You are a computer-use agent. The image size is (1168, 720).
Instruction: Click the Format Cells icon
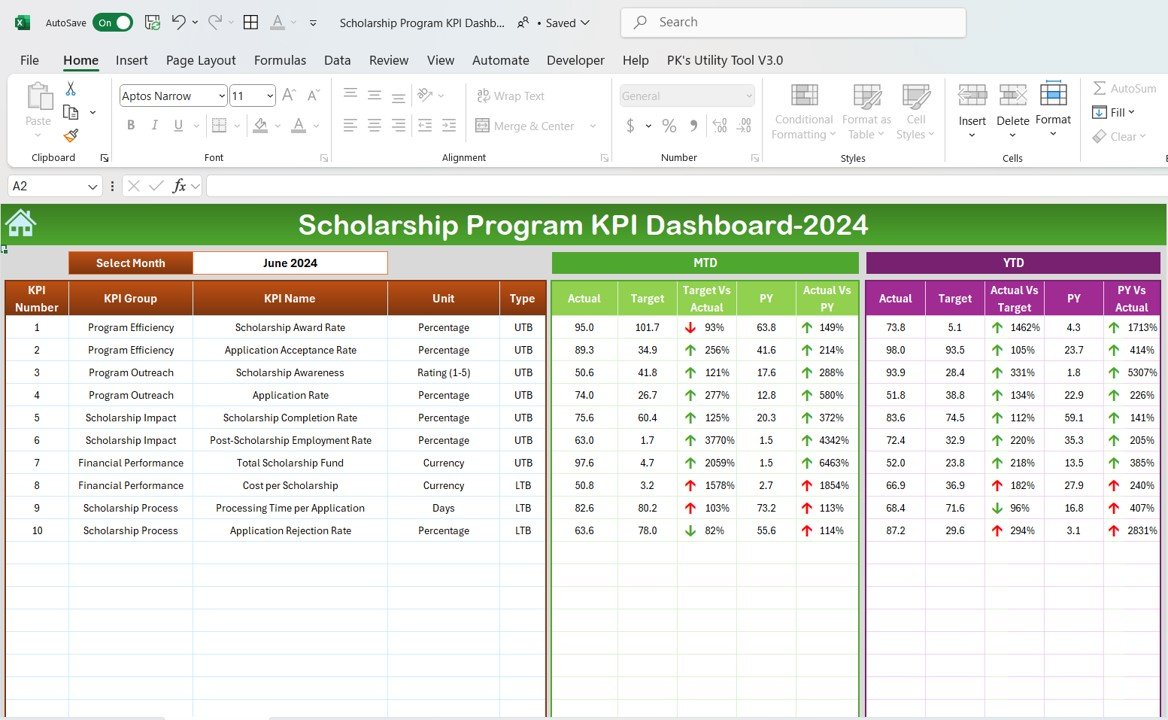1053,94
